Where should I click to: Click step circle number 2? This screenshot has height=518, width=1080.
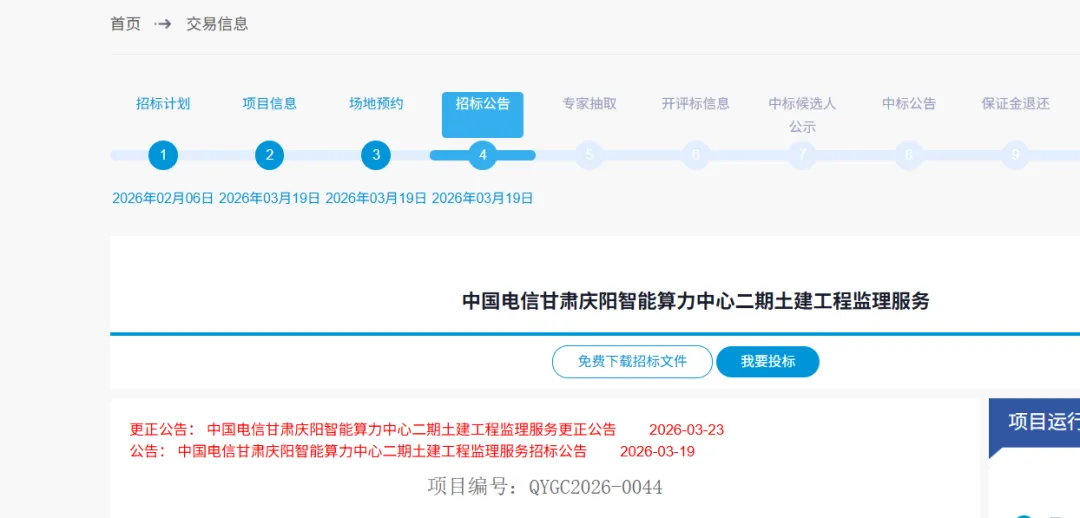click(269, 155)
